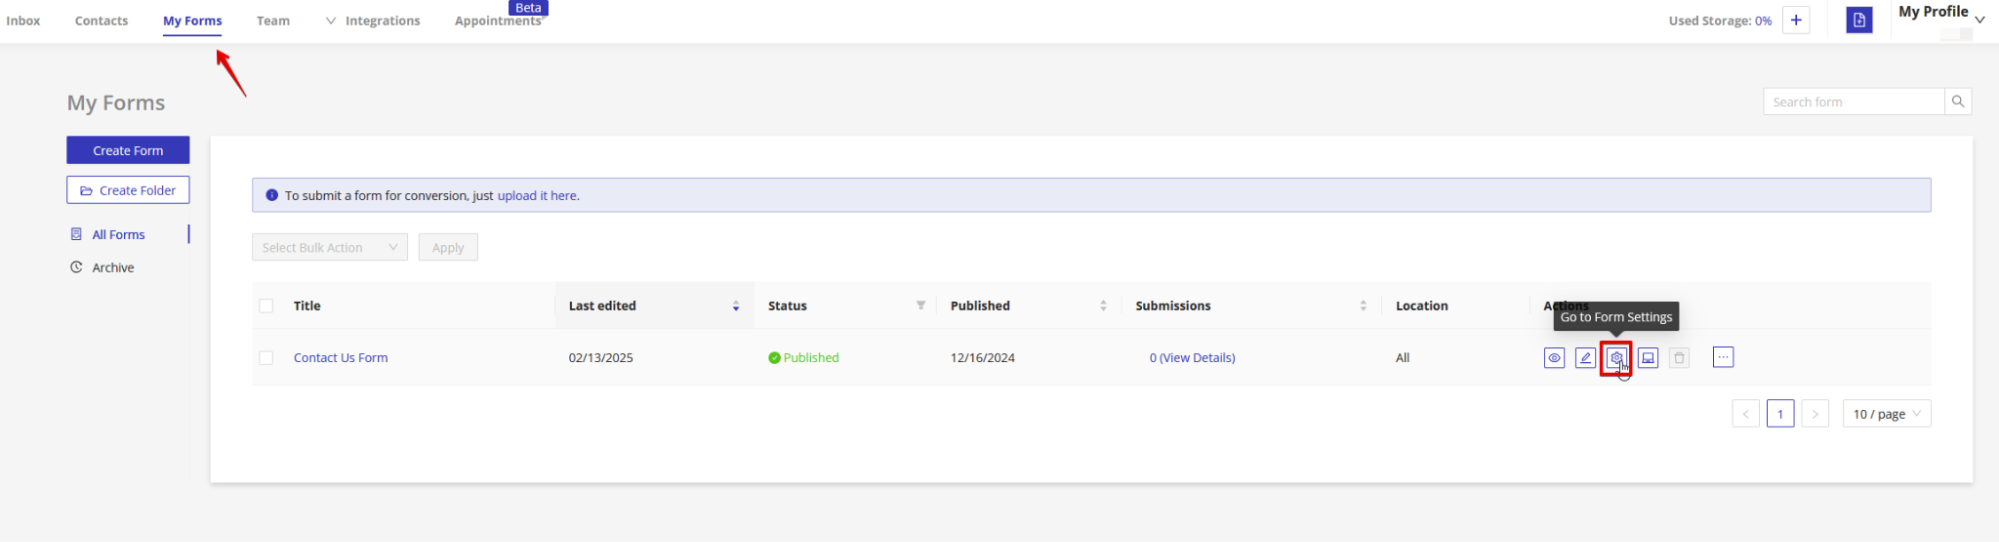Type in the Search form field

tap(1853, 102)
